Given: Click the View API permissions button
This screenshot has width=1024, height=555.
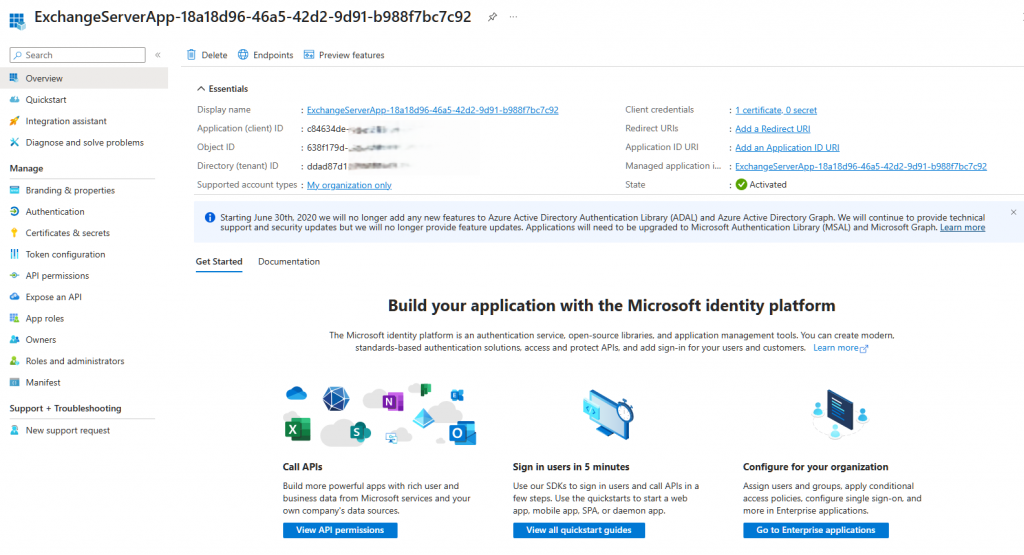Looking at the screenshot, I should 340,530.
